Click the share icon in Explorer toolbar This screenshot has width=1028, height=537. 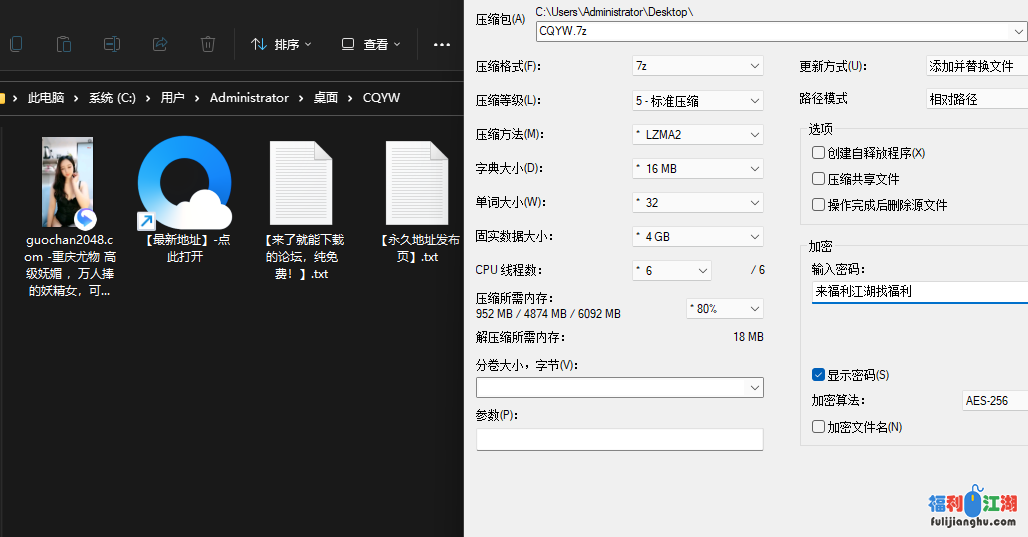pyautogui.click(x=160, y=44)
